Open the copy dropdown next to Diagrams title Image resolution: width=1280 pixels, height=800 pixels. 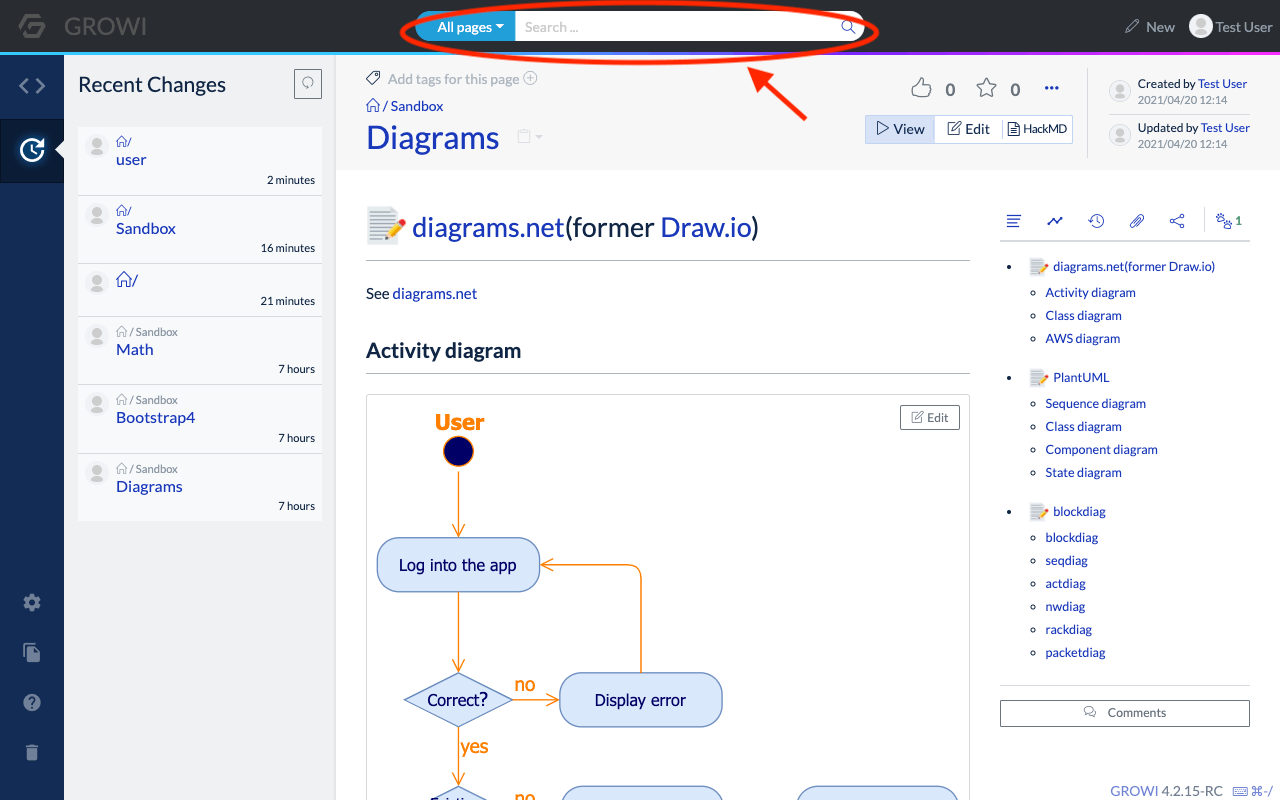tap(529, 137)
